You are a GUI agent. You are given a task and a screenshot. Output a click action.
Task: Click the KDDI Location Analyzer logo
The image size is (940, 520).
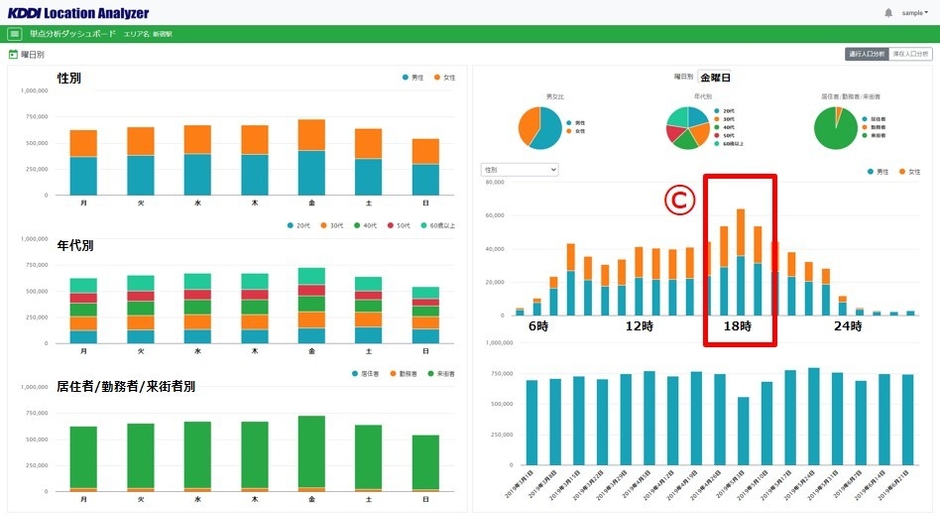pyautogui.click(x=76, y=13)
